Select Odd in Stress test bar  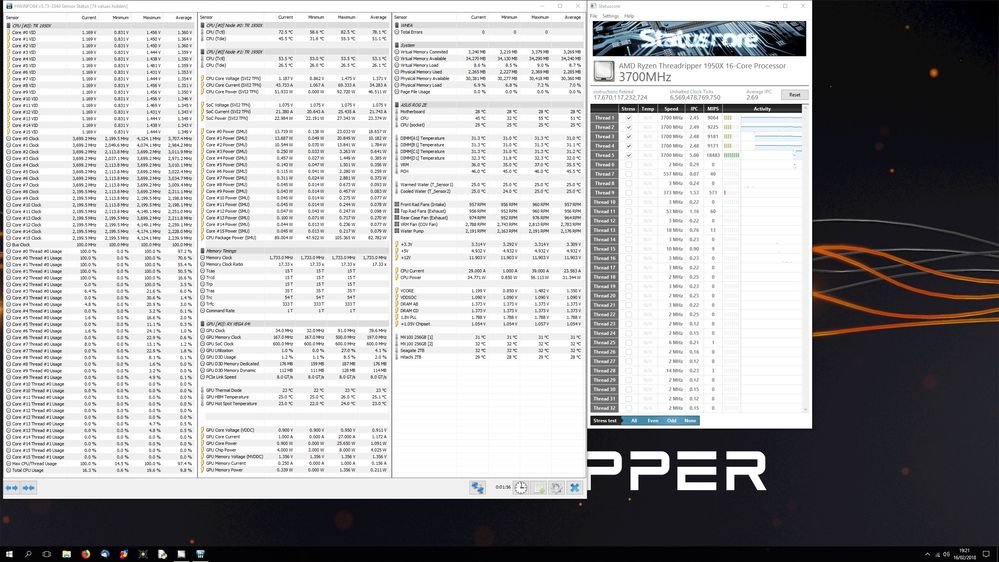tap(672, 421)
